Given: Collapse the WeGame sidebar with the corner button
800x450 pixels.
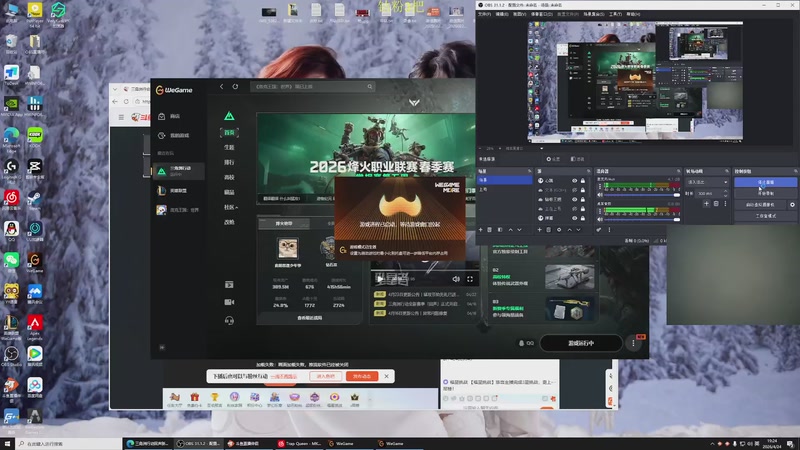Looking at the screenshot, I should coord(162,347).
